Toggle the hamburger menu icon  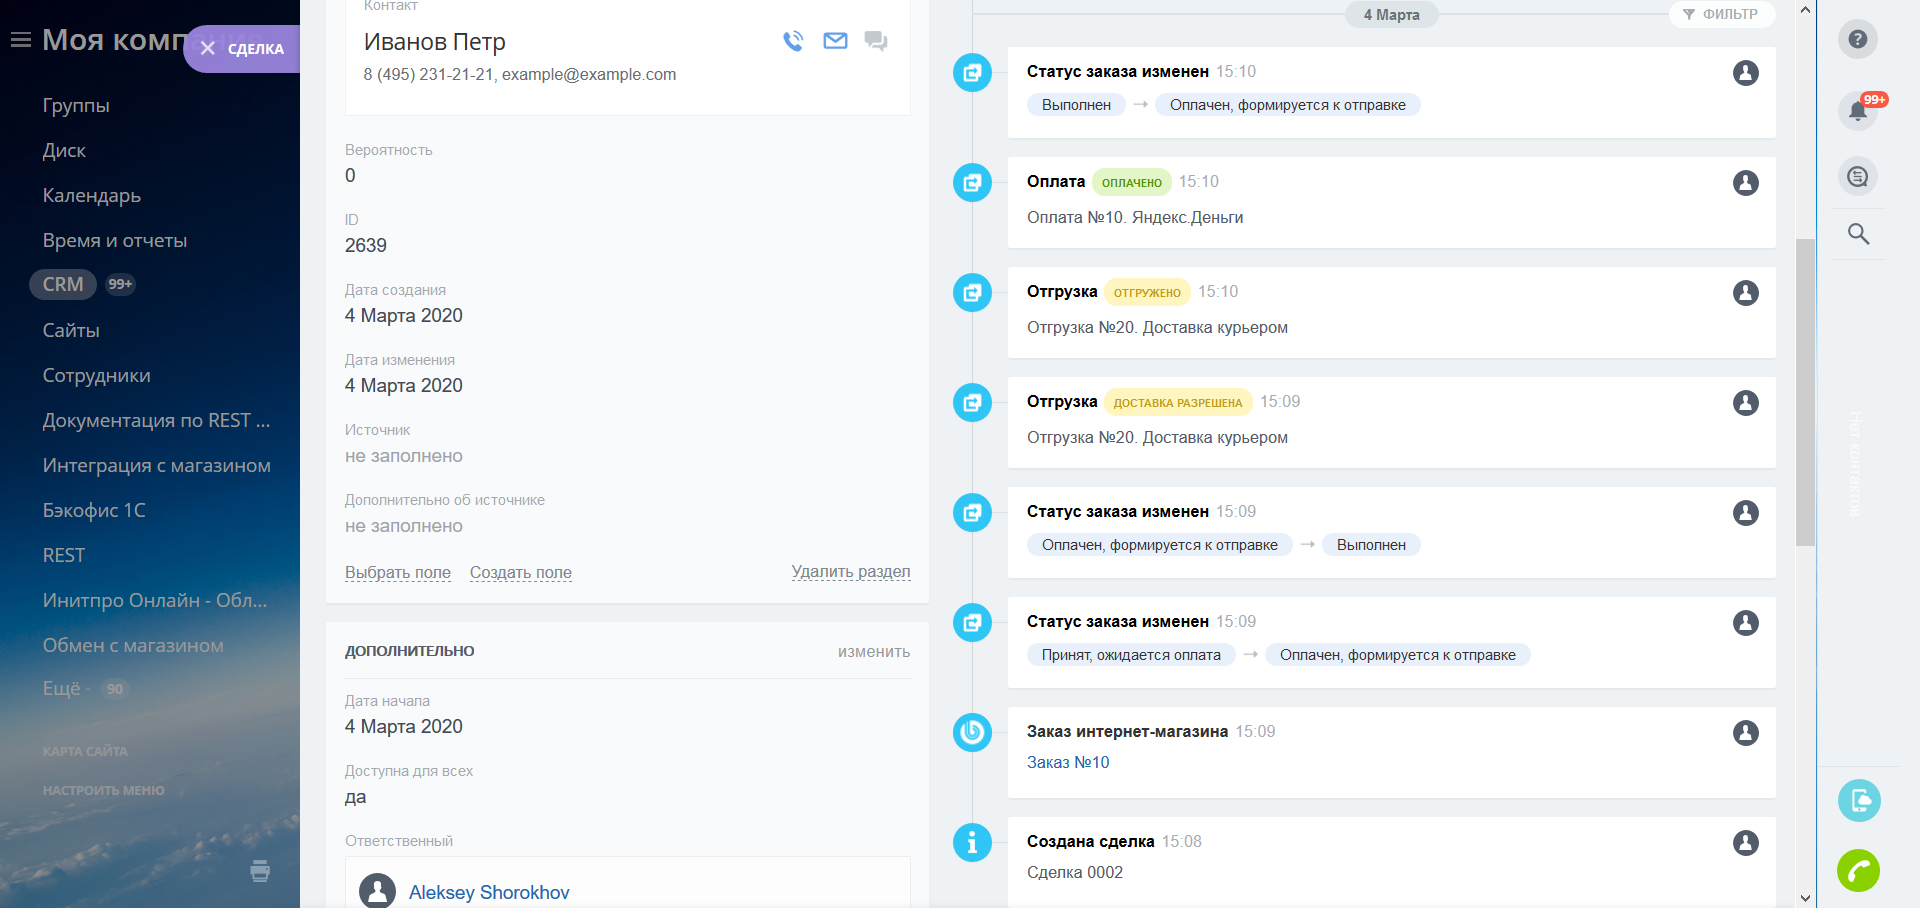[20, 40]
